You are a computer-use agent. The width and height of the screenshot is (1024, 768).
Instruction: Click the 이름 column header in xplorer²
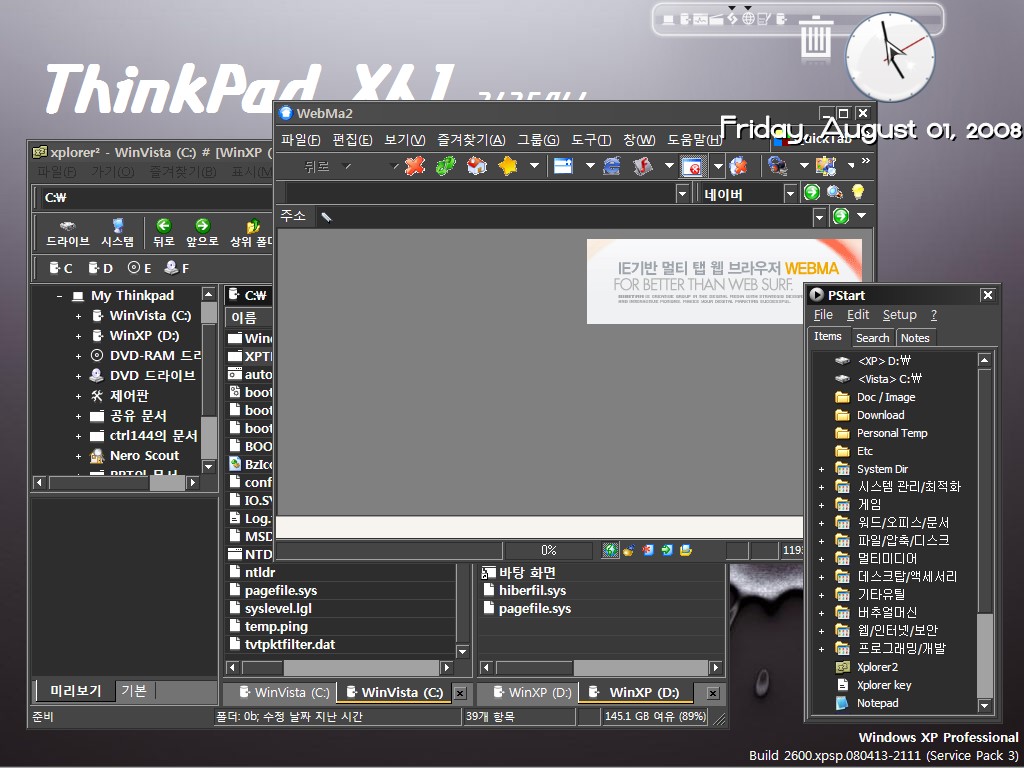coord(248,318)
